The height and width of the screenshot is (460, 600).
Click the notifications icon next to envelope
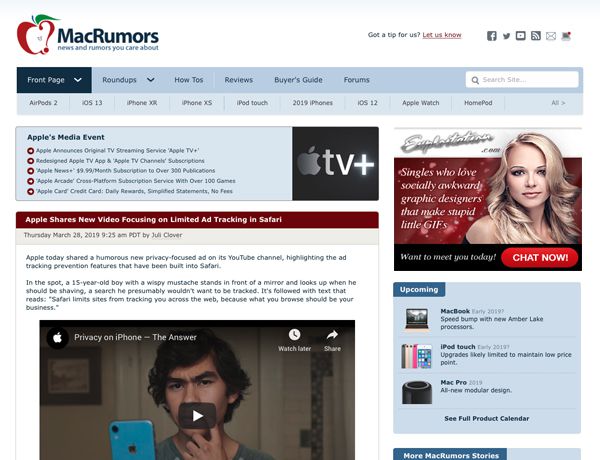pos(566,36)
